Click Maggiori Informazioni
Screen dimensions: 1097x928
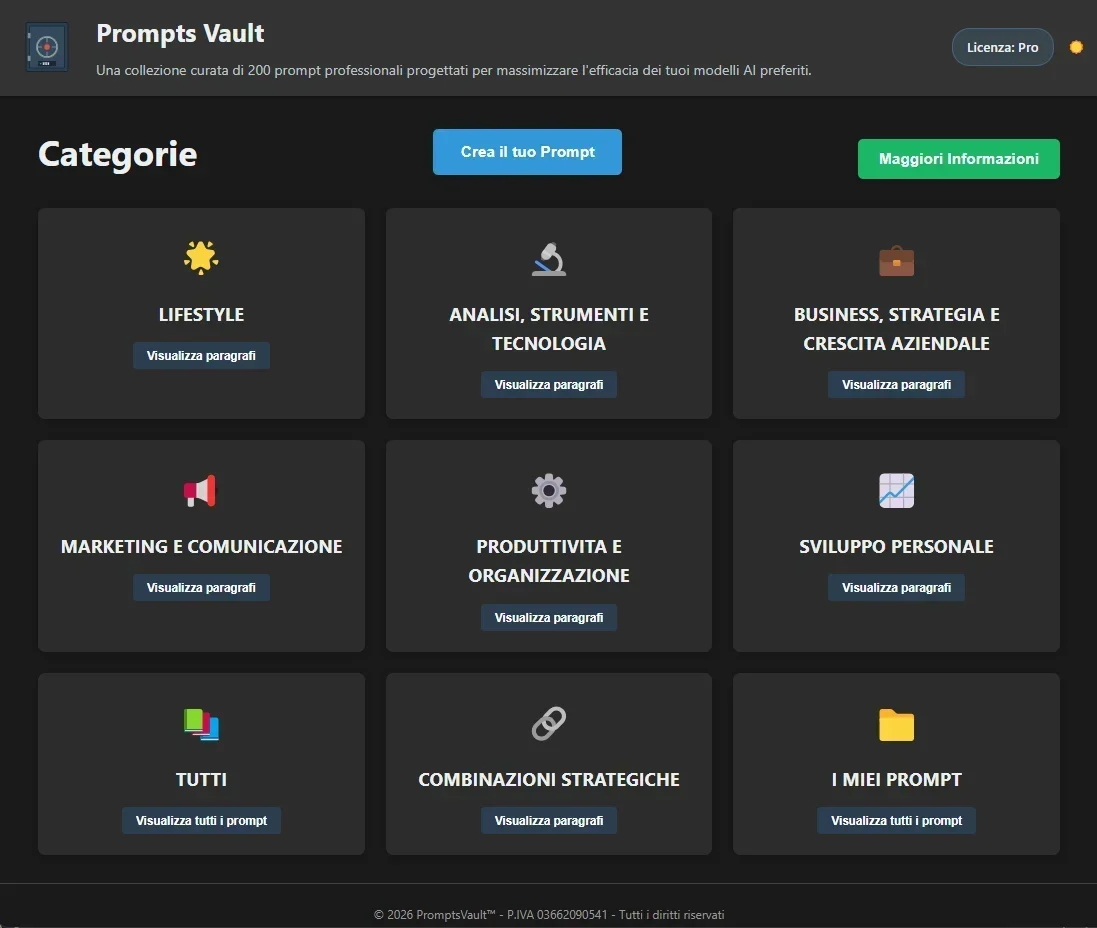click(x=957, y=158)
